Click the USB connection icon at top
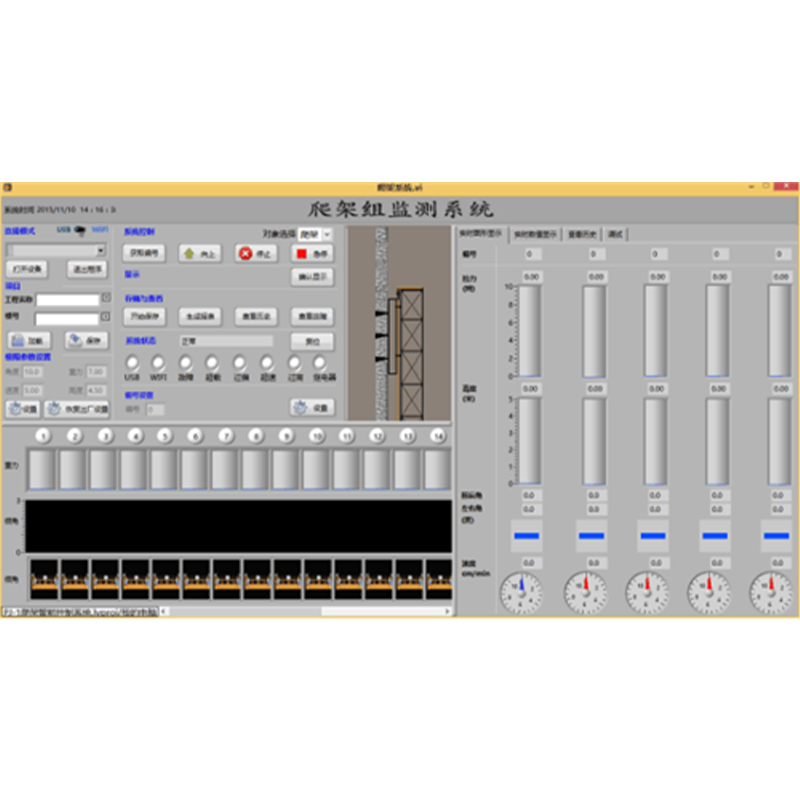Viewport: 800px width, 800px height. [80, 230]
